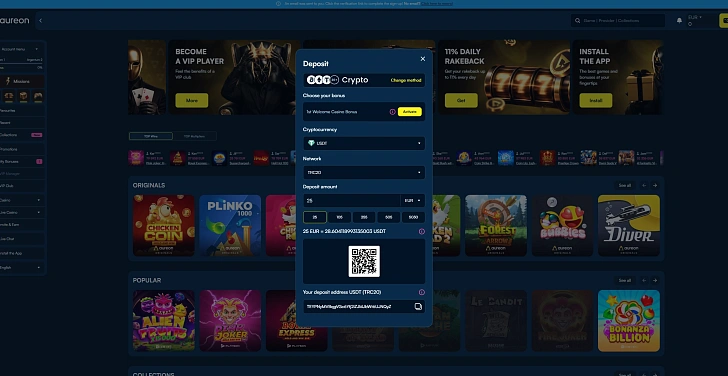Click the search magnifier icon
Viewport: 728px width, 376px height.
(578, 20)
